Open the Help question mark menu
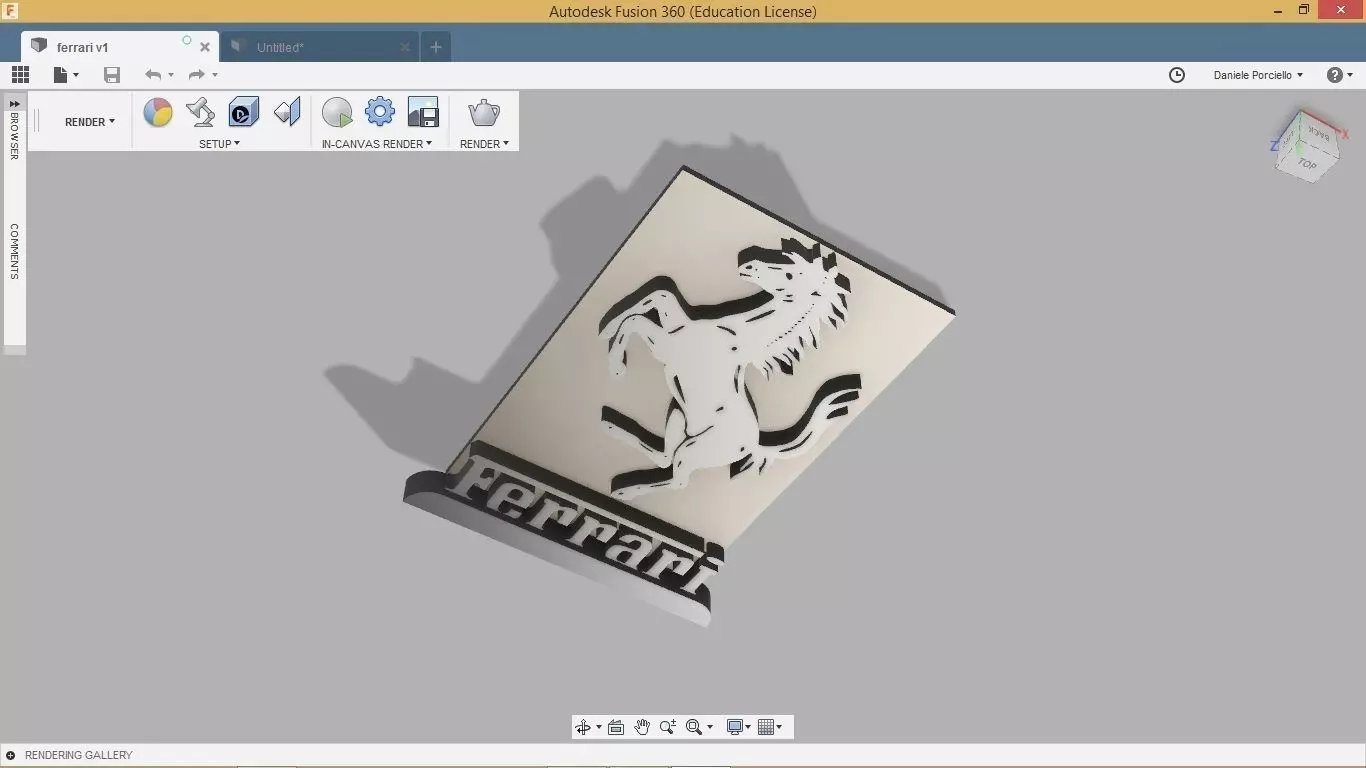Screen dimensions: 1366x768 point(1335,75)
